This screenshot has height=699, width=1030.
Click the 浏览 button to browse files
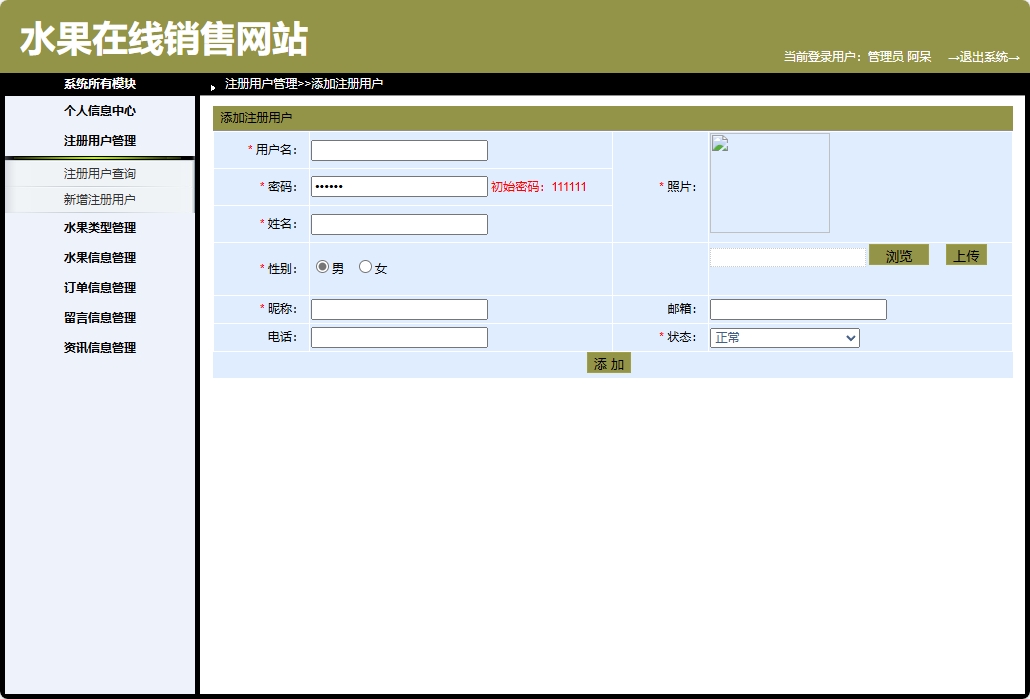(x=899, y=255)
